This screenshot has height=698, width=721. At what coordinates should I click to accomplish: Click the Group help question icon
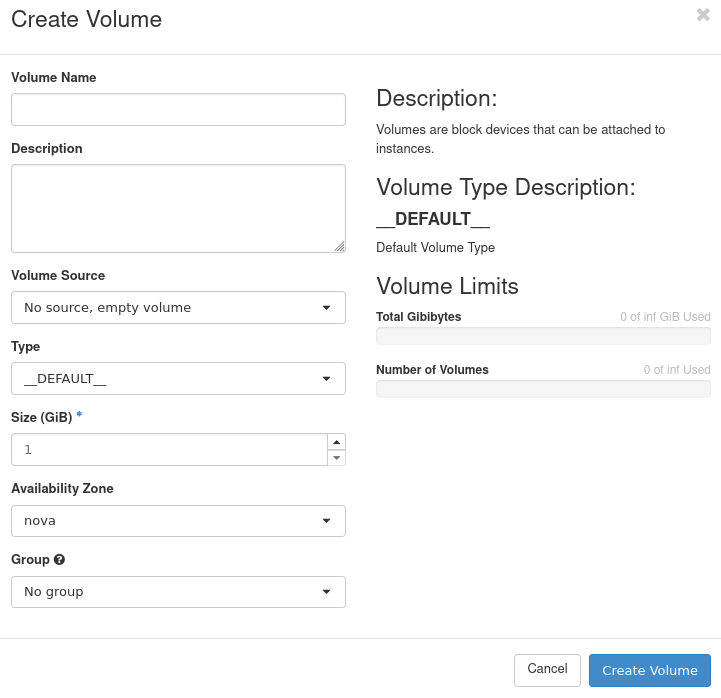(x=60, y=560)
